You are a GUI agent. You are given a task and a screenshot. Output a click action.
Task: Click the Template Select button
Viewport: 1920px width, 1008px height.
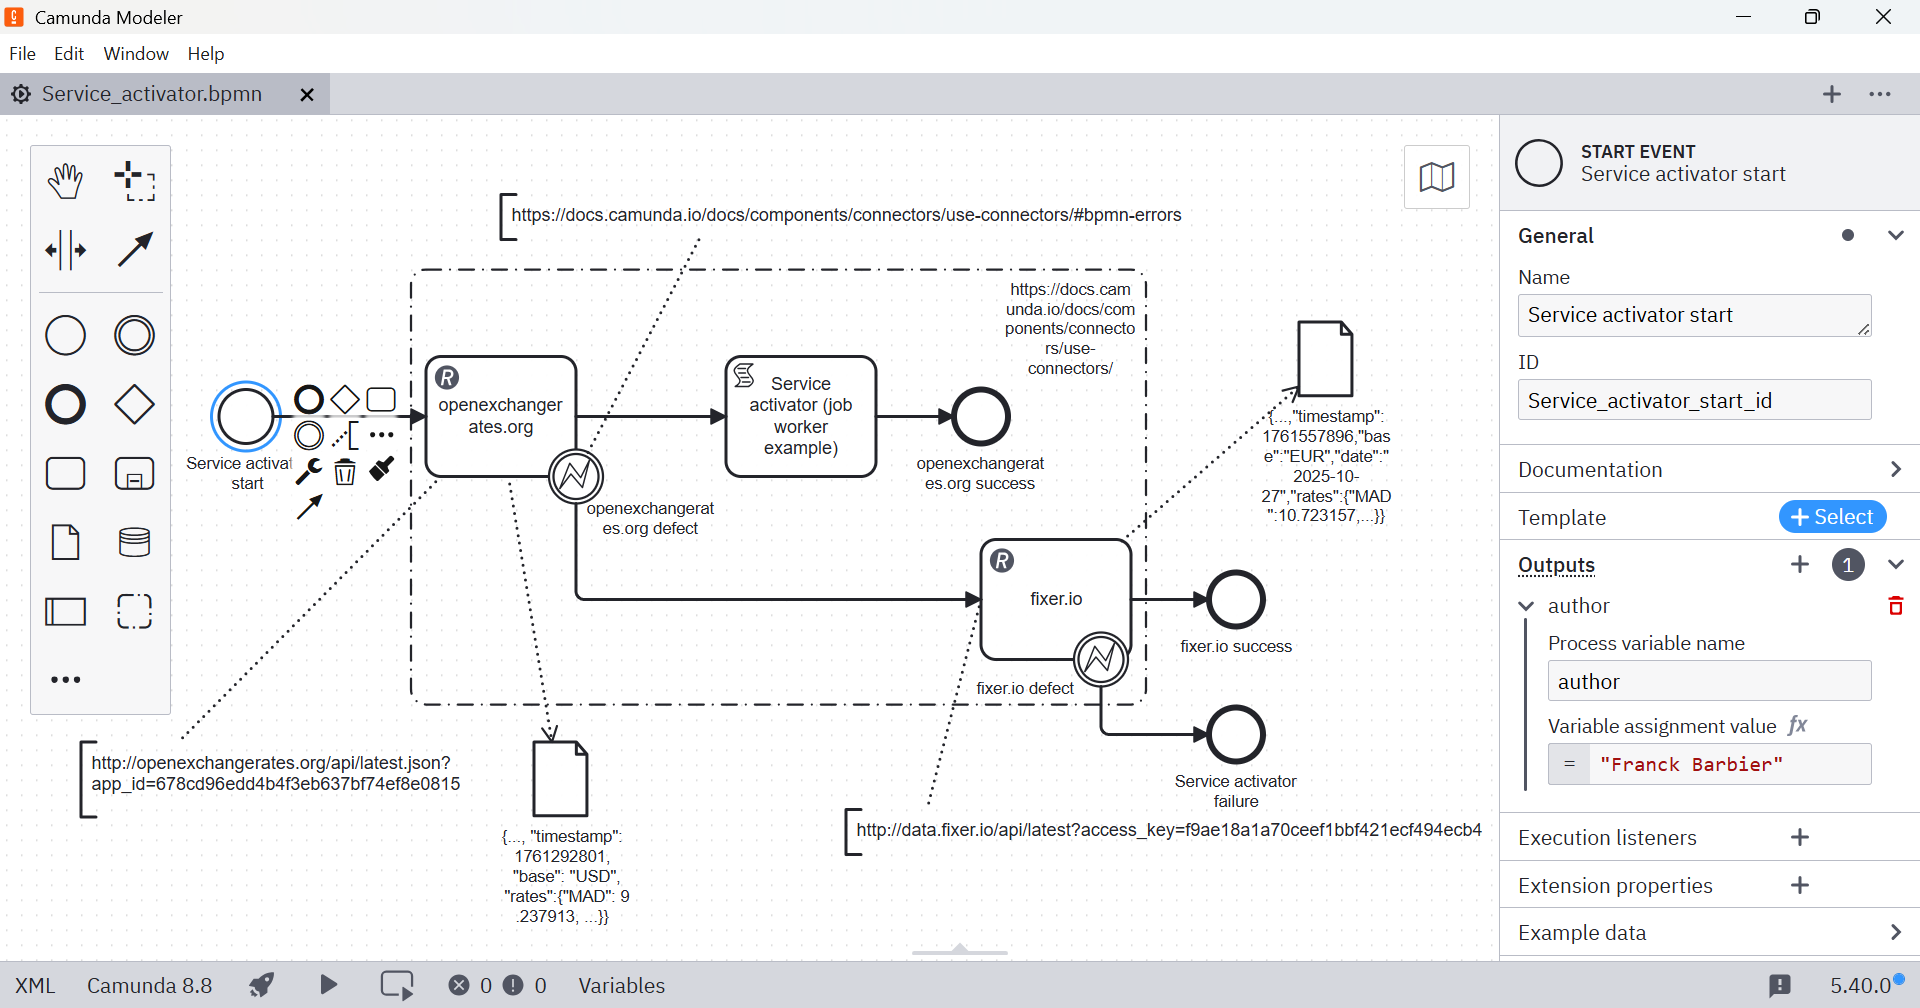pyautogui.click(x=1832, y=517)
